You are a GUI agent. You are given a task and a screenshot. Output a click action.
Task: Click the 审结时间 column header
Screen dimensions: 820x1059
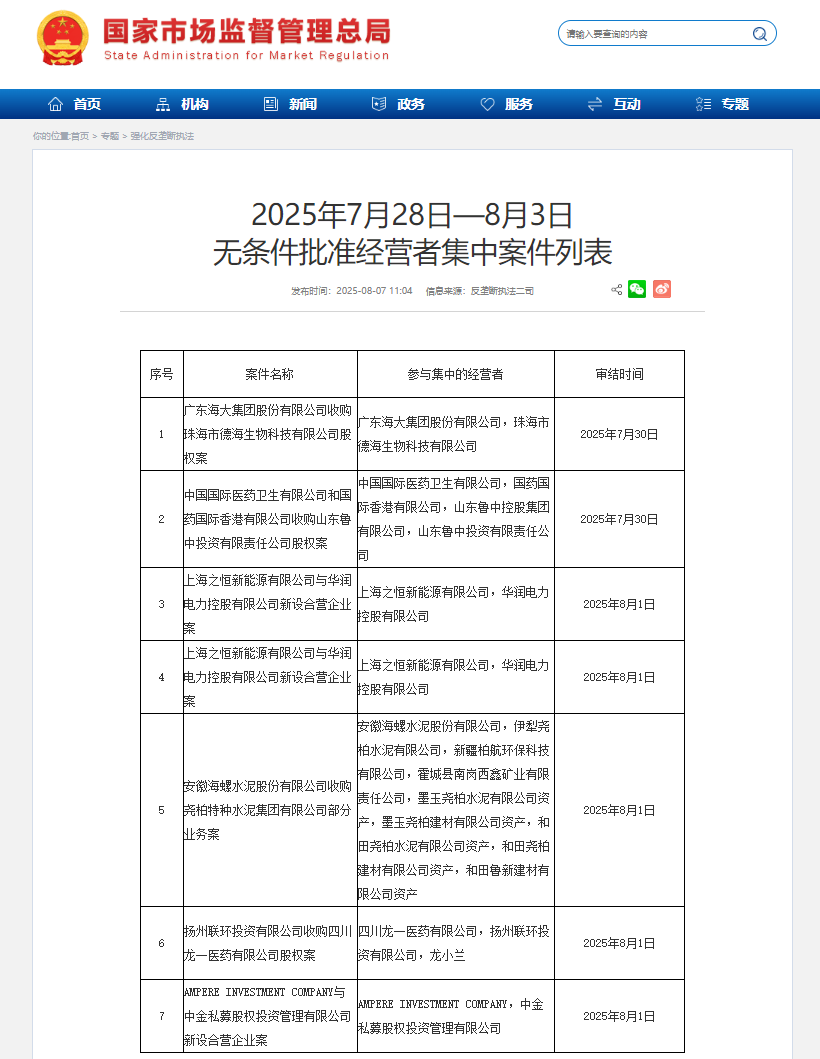(619, 374)
